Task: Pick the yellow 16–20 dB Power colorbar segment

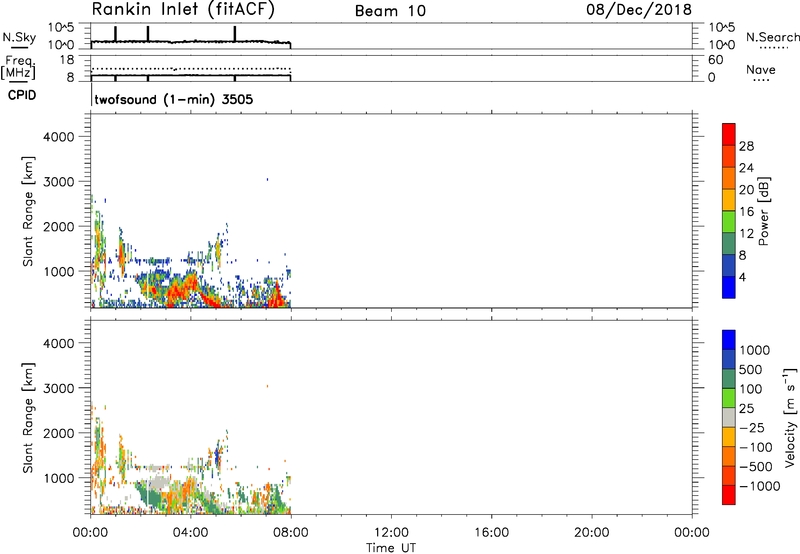Action: tap(729, 200)
